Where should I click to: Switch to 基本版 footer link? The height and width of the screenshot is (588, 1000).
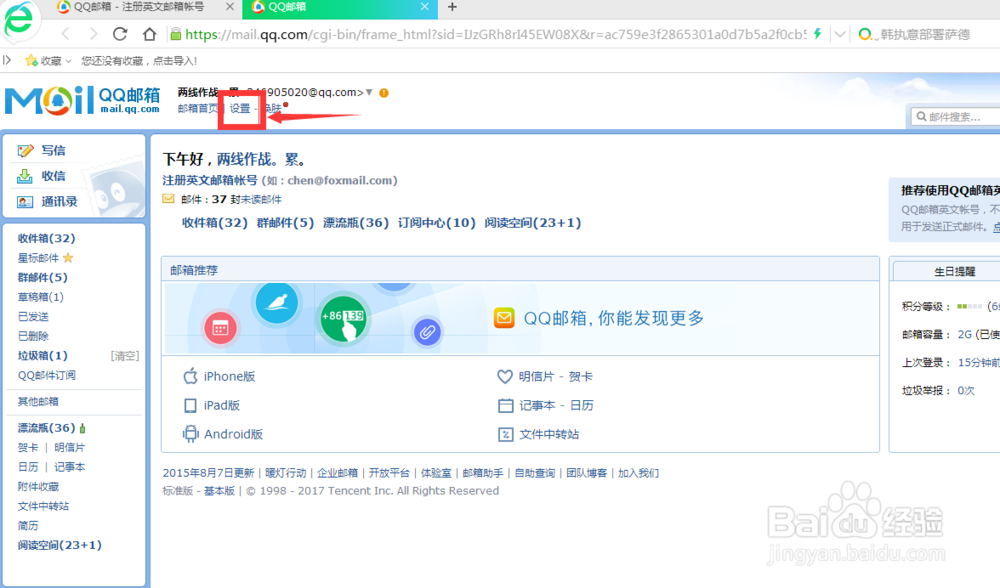point(219,491)
